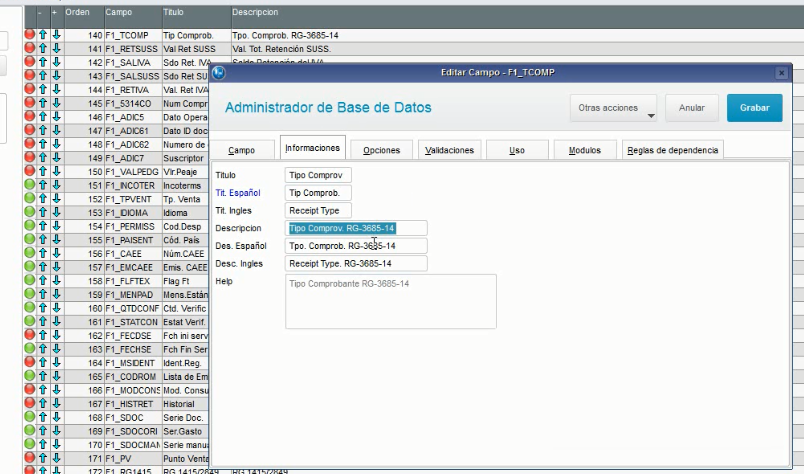Click the green status dot for F1_STATCON
The image size is (804, 474).
point(30,321)
